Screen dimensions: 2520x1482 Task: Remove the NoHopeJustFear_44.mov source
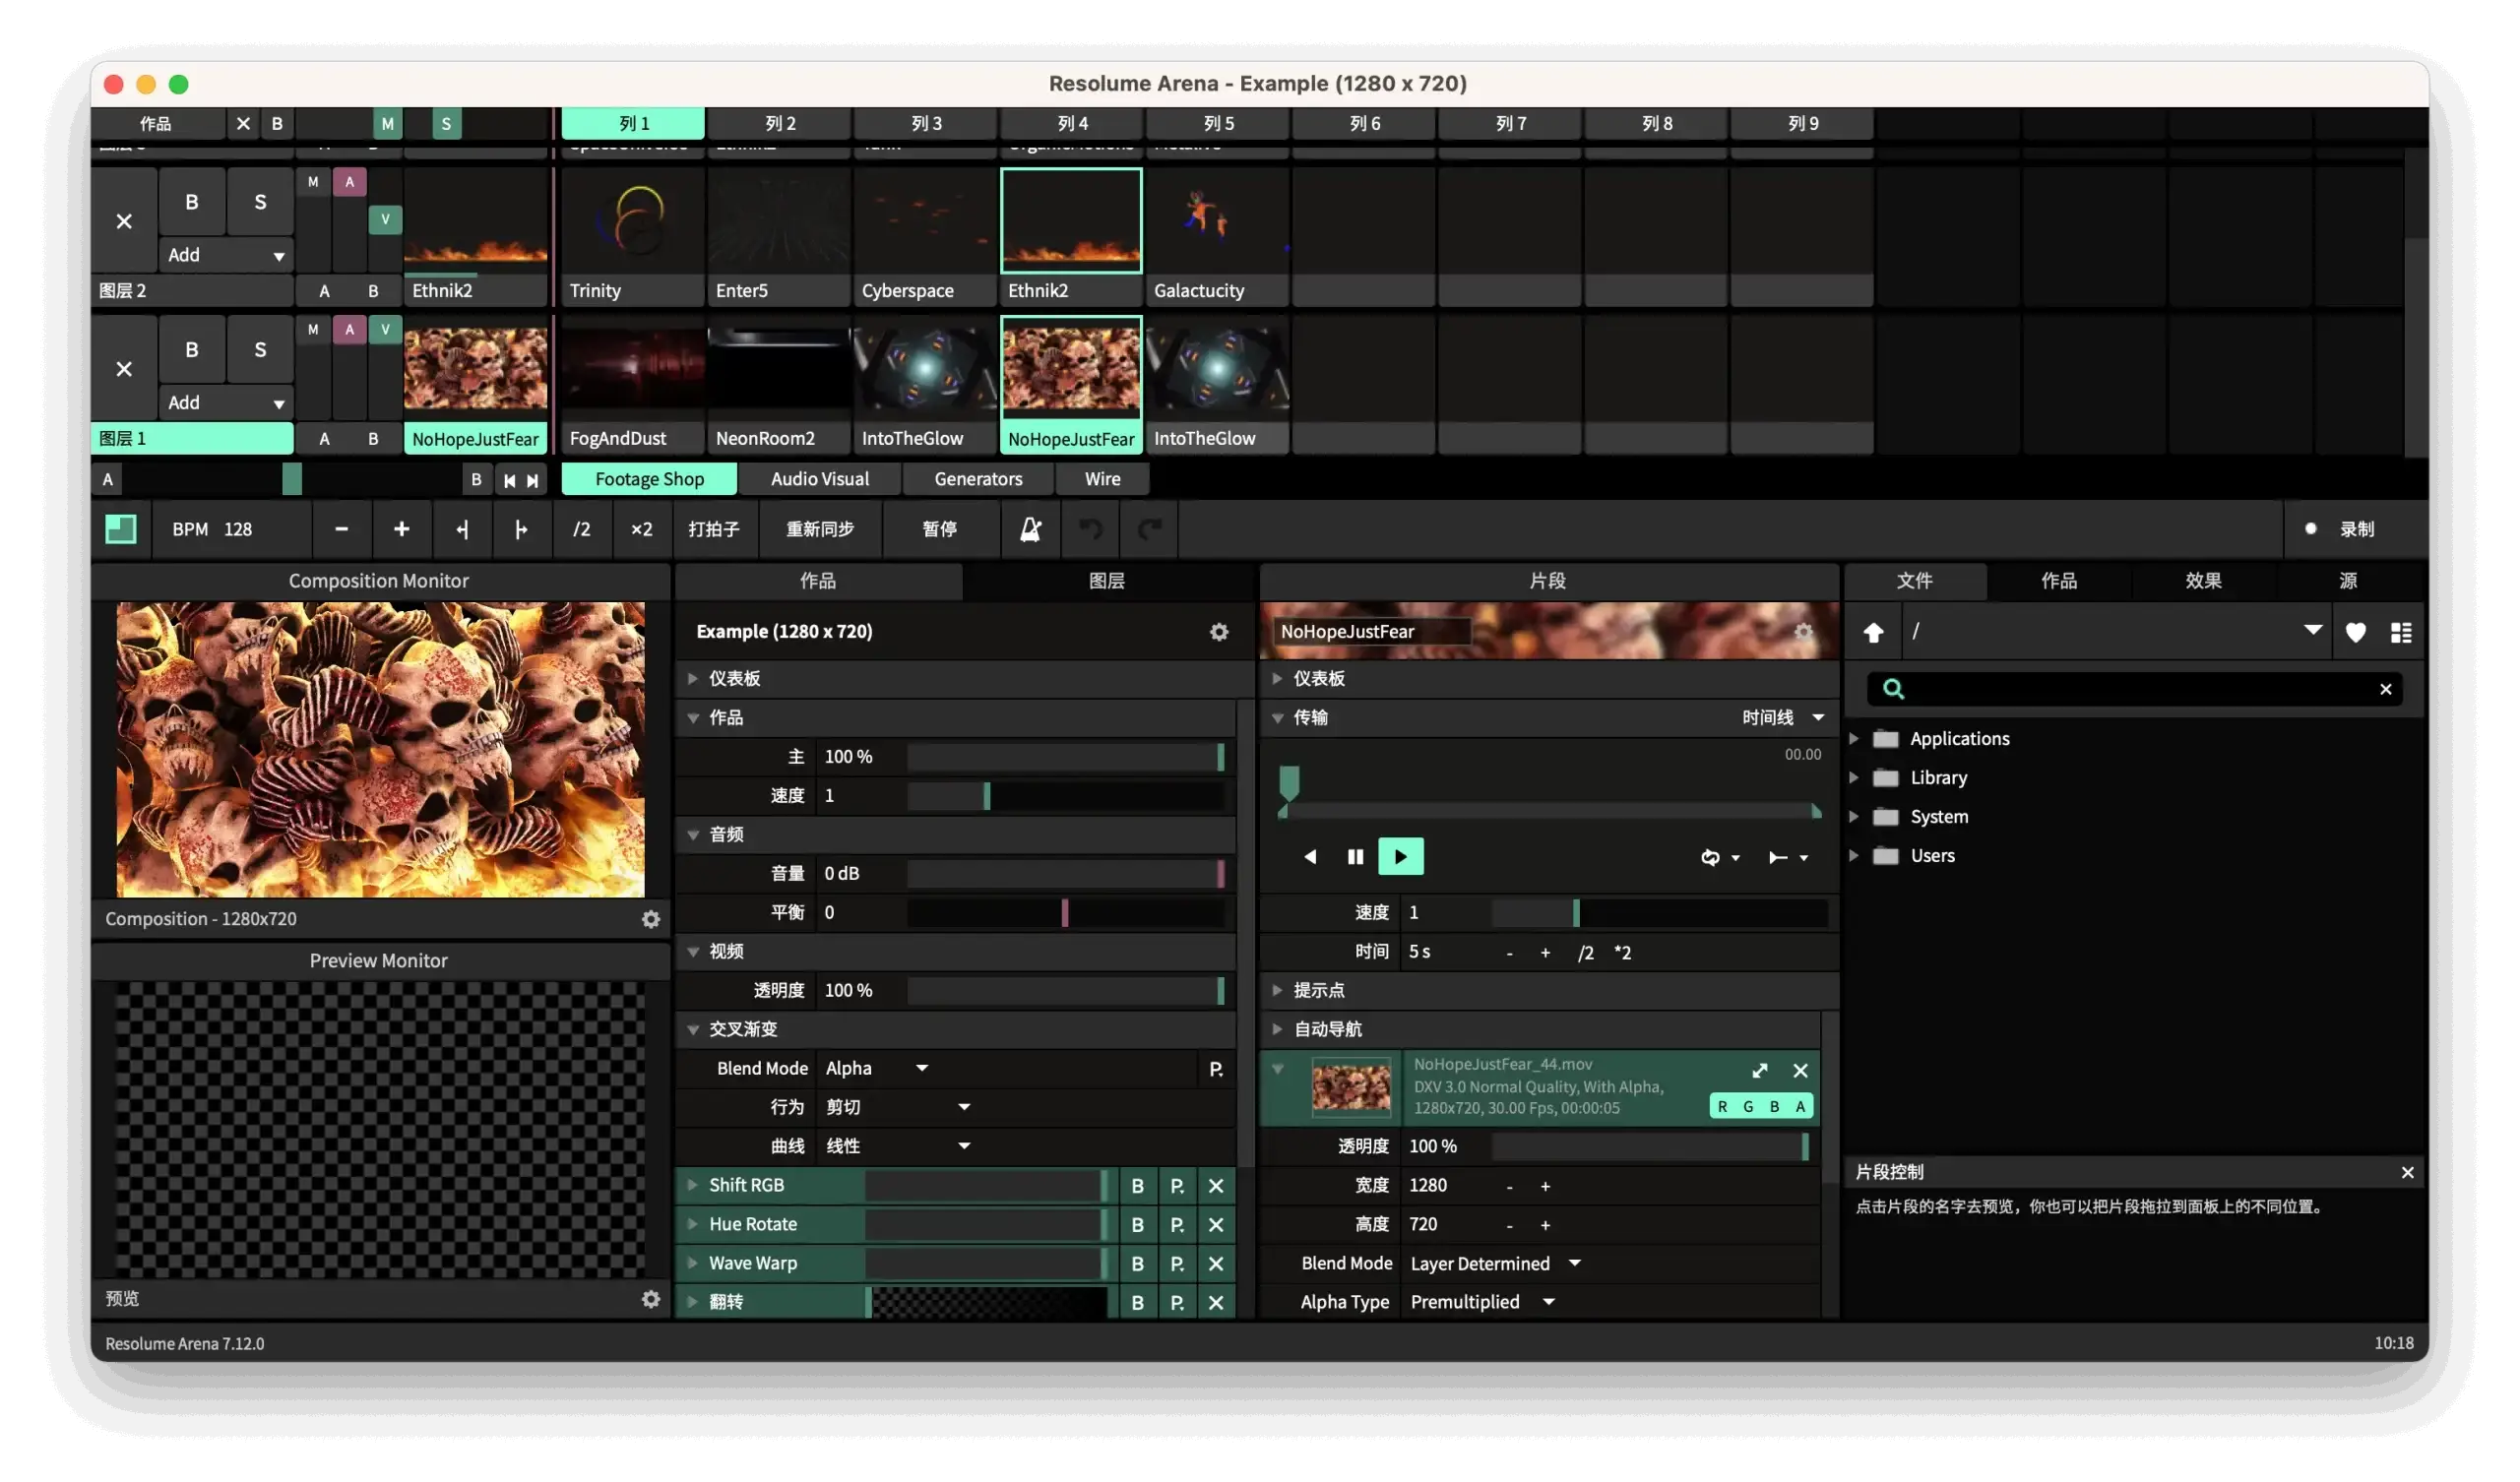click(x=1800, y=1071)
